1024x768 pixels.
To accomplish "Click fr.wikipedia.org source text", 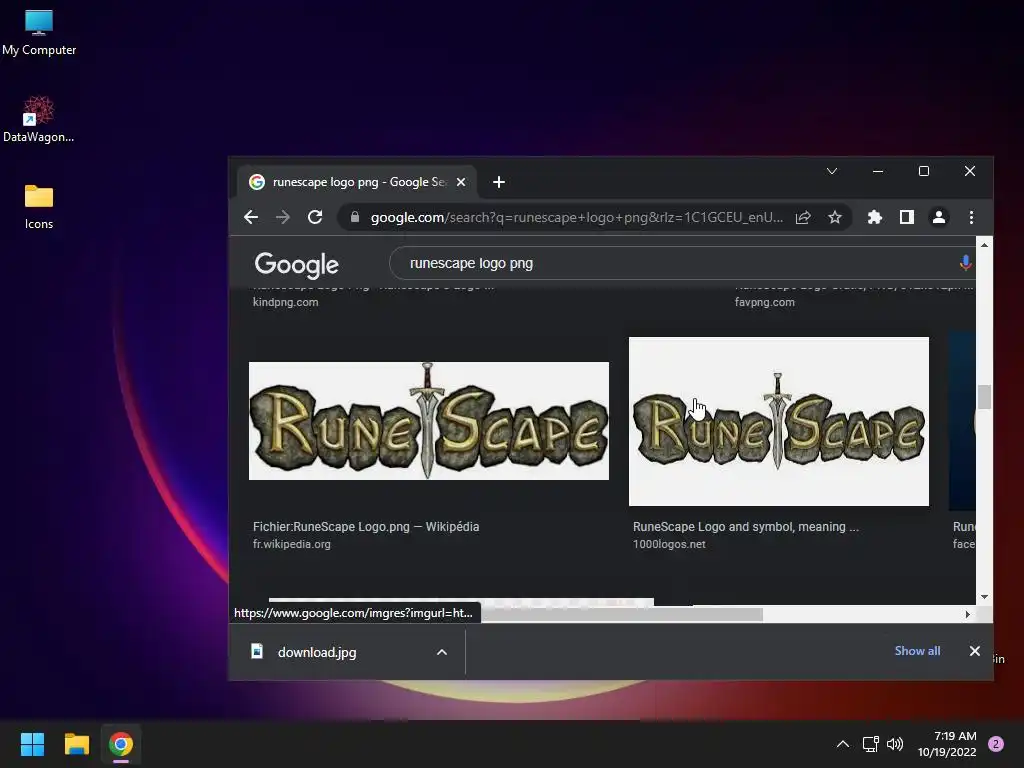I will pyautogui.click(x=291, y=544).
